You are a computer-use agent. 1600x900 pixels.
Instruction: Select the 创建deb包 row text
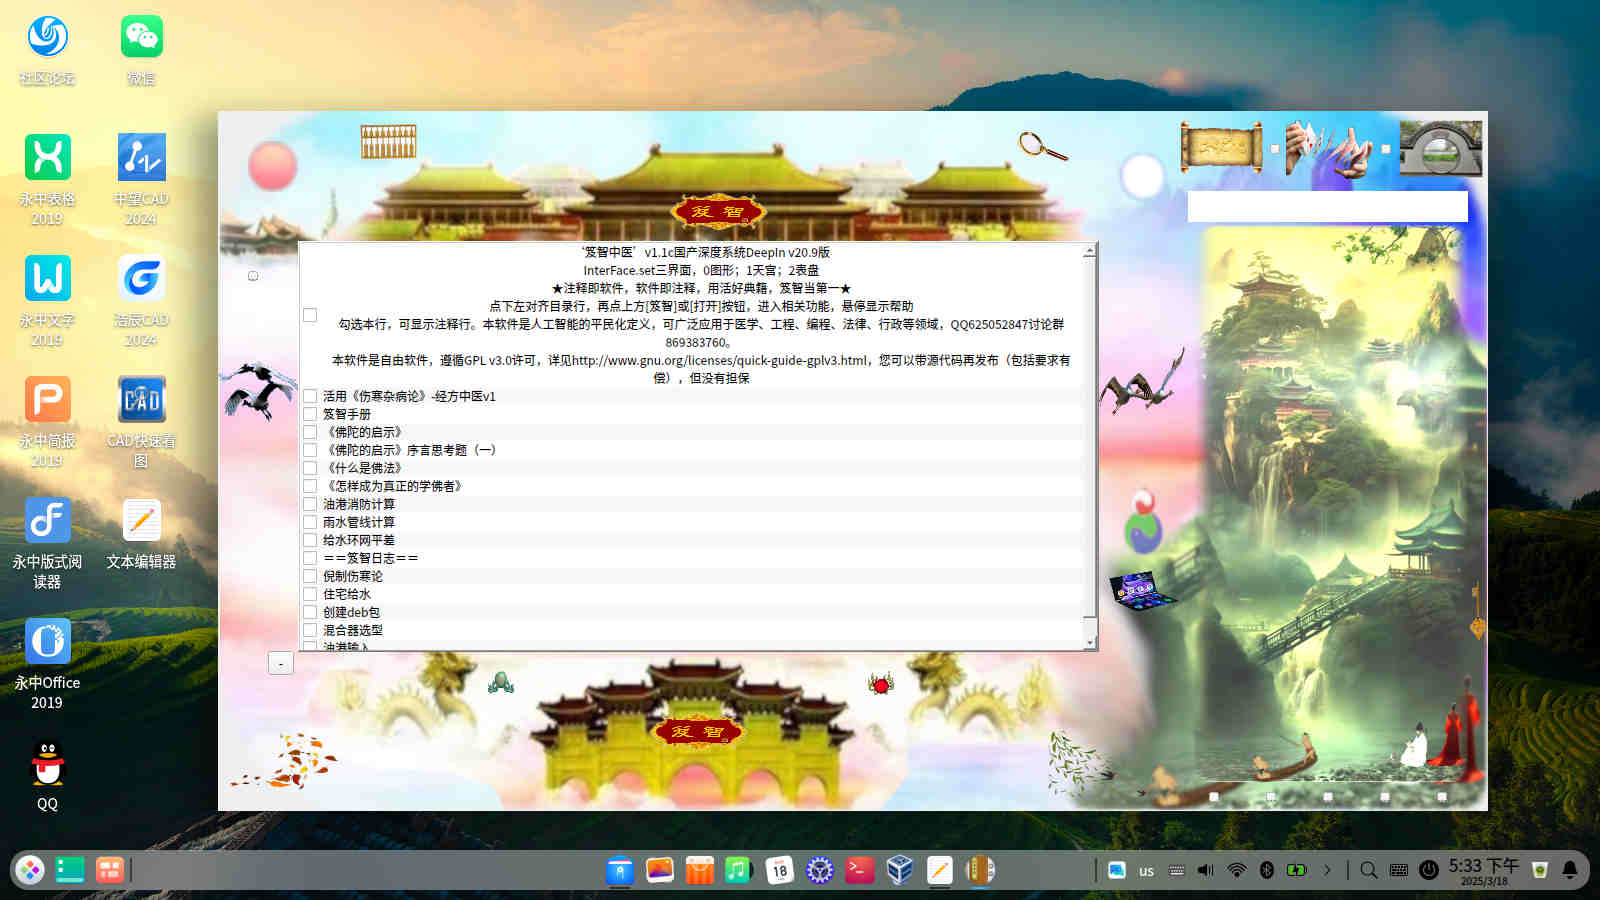pos(351,612)
